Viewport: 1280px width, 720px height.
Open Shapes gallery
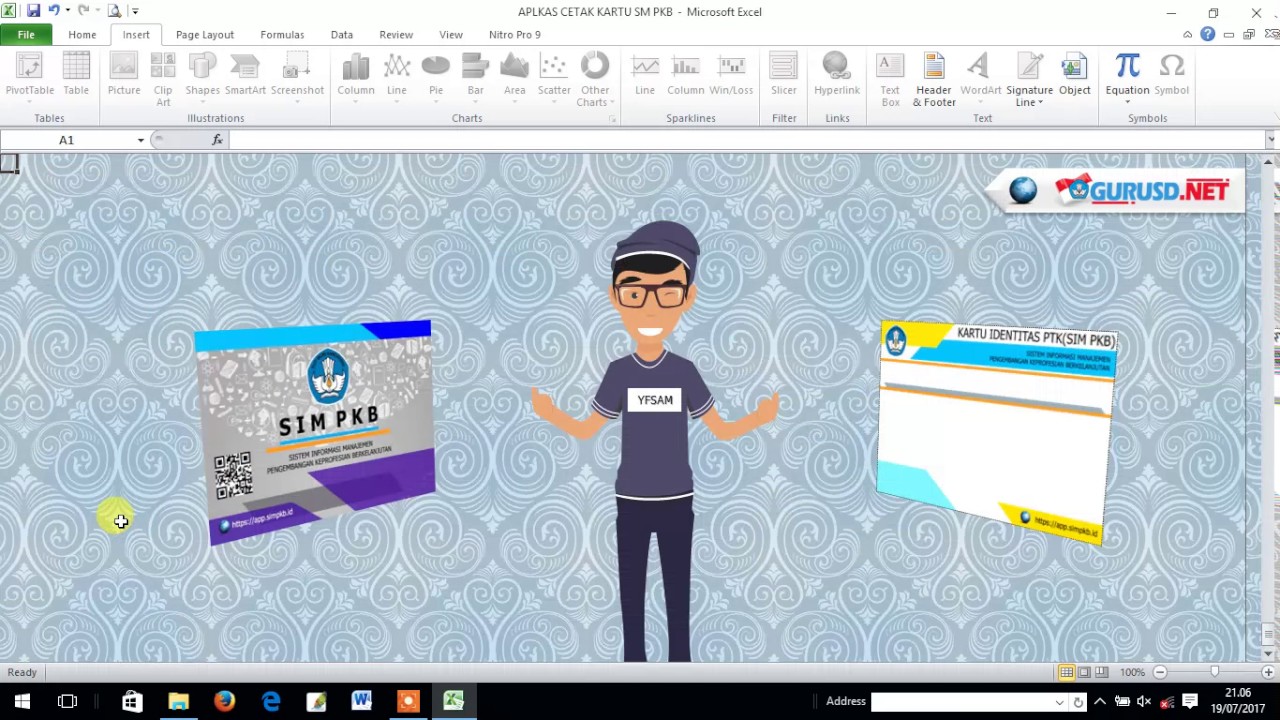pos(202,77)
